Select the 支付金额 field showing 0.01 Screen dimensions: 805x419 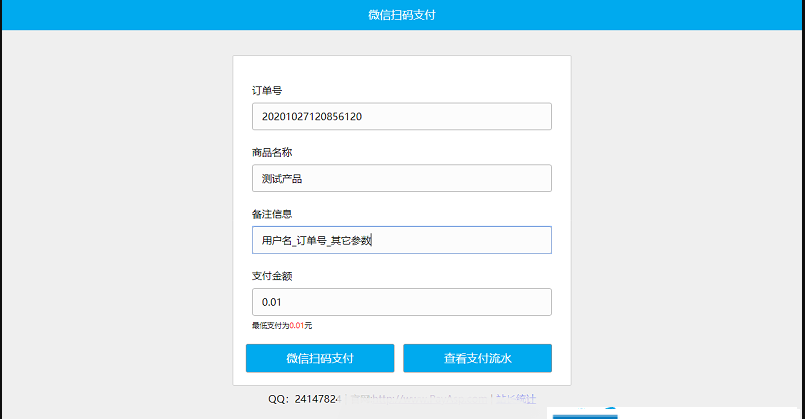pos(401,302)
